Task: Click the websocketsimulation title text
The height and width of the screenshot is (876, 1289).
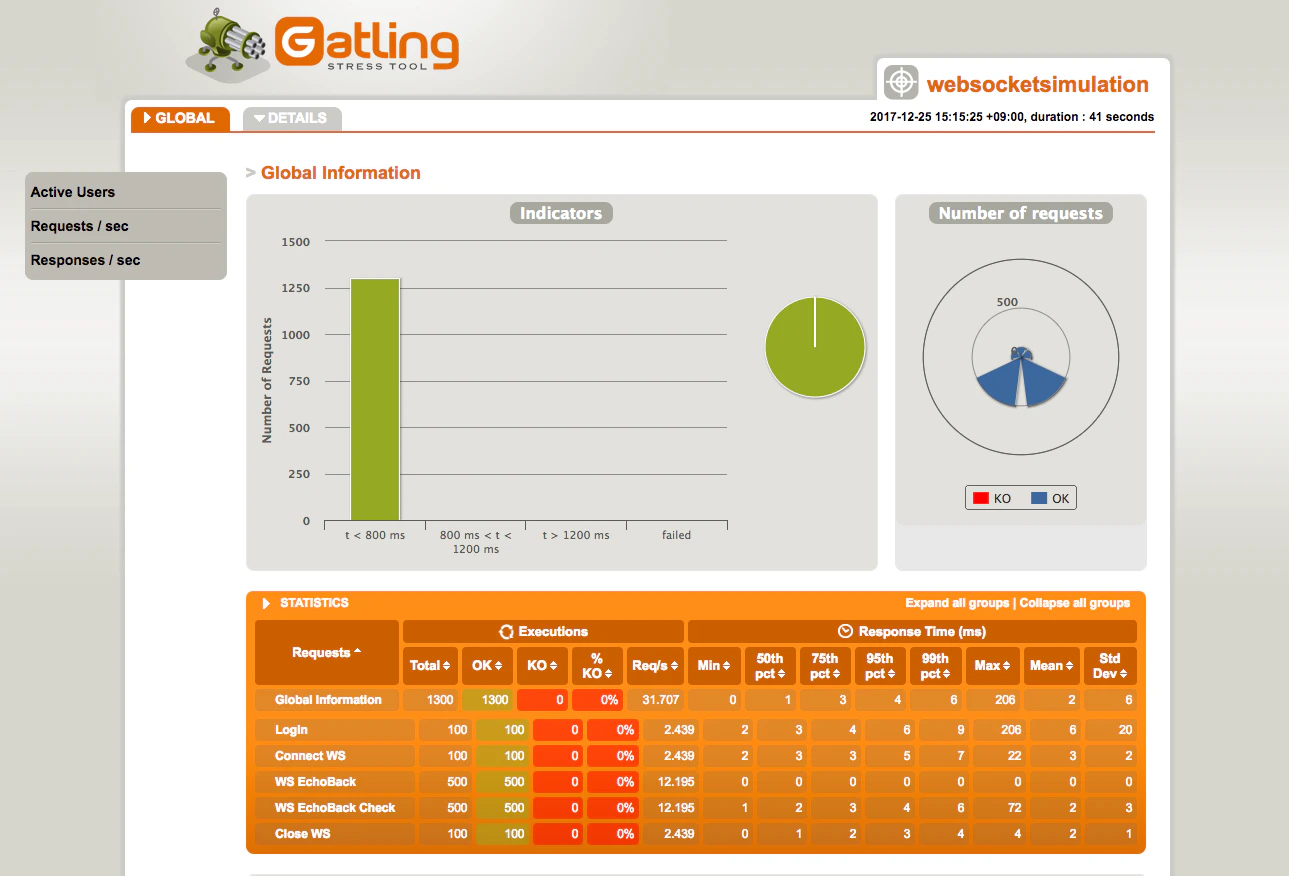Action: [1037, 84]
